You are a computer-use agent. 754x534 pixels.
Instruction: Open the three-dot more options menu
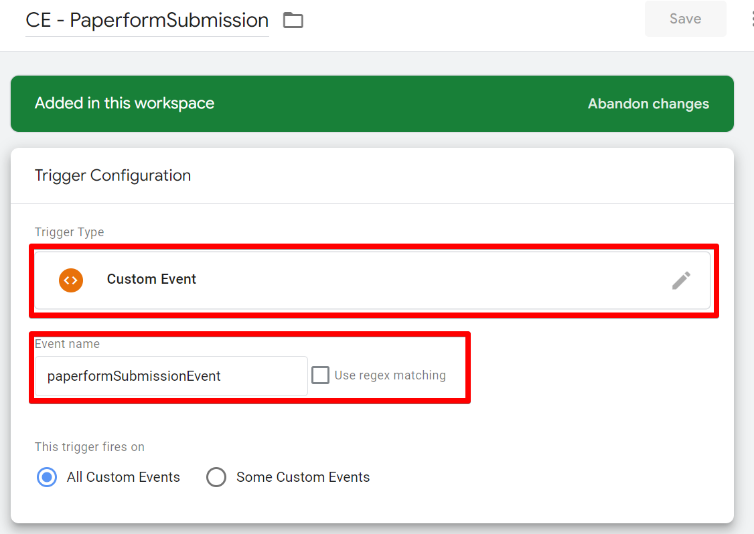pos(749,19)
